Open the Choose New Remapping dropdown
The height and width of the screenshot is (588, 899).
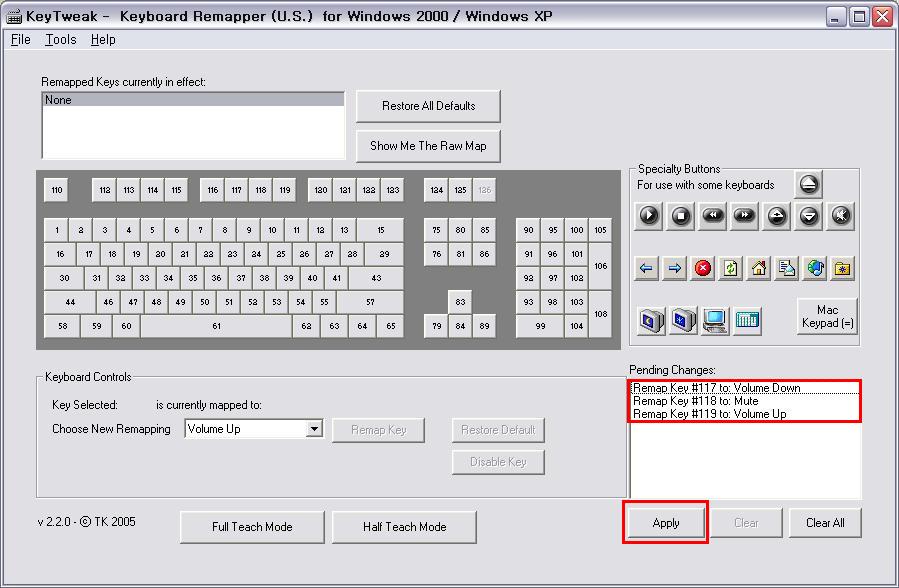point(314,429)
